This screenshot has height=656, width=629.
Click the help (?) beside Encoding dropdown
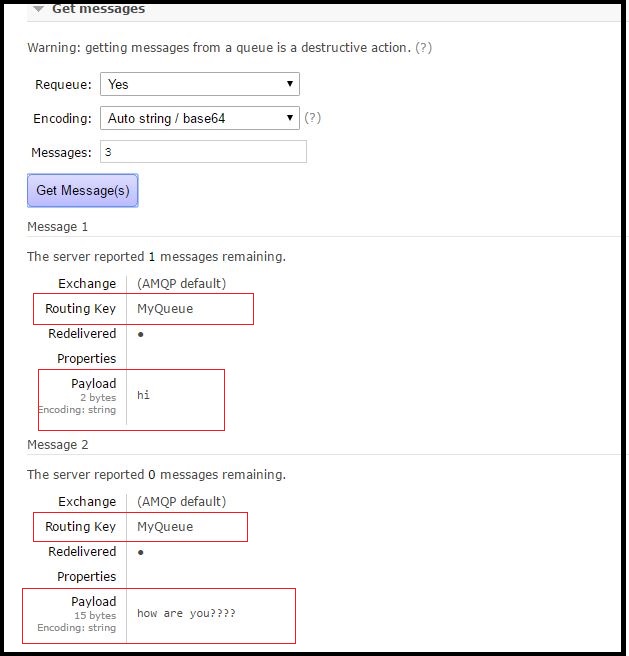click(313, 118)
